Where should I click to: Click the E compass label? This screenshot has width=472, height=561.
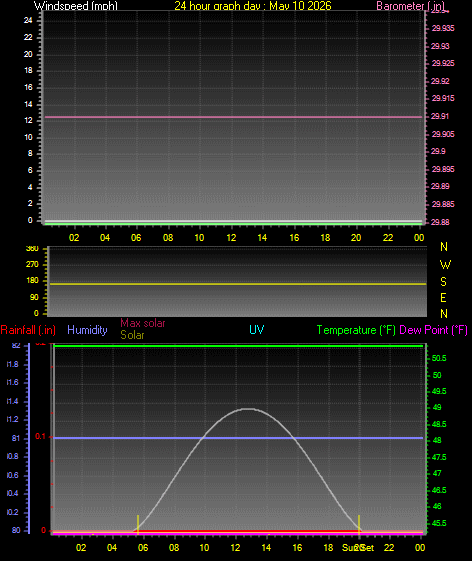click(x=443, y=298)
